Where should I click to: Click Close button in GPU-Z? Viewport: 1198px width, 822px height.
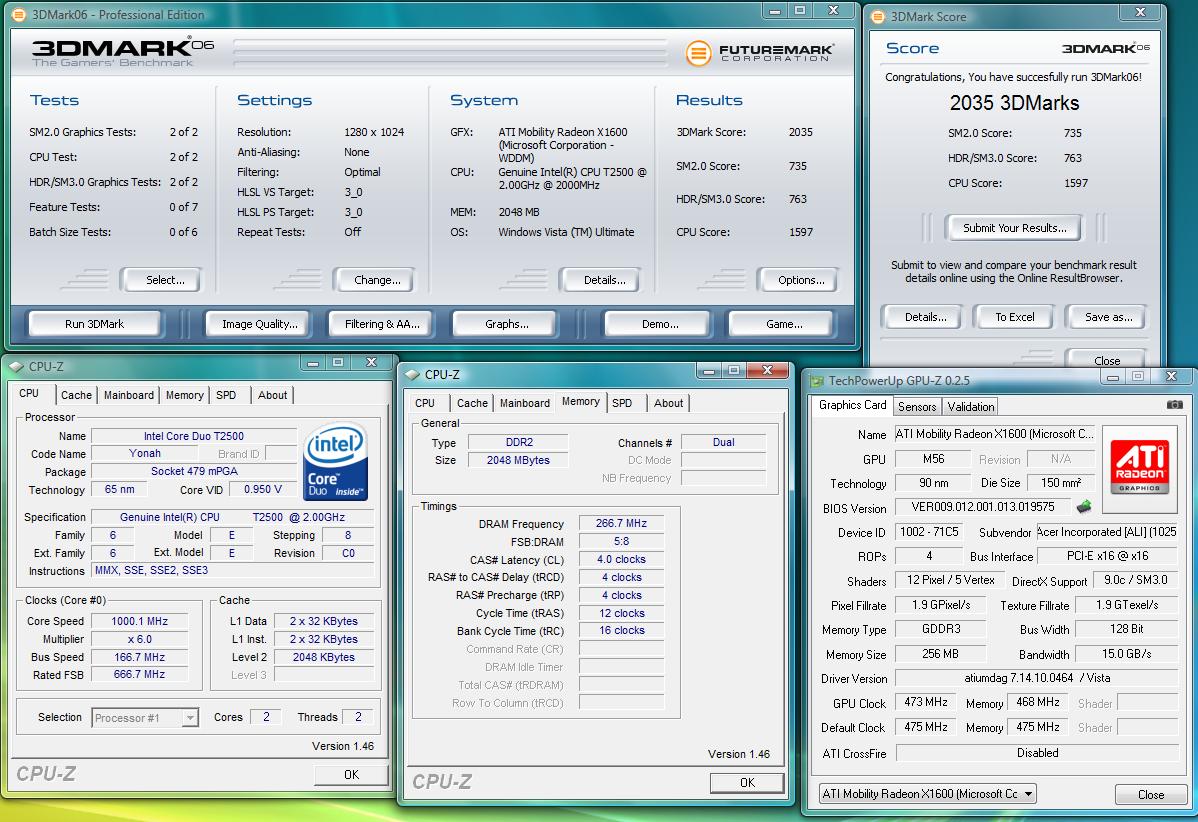point(1151,794)
